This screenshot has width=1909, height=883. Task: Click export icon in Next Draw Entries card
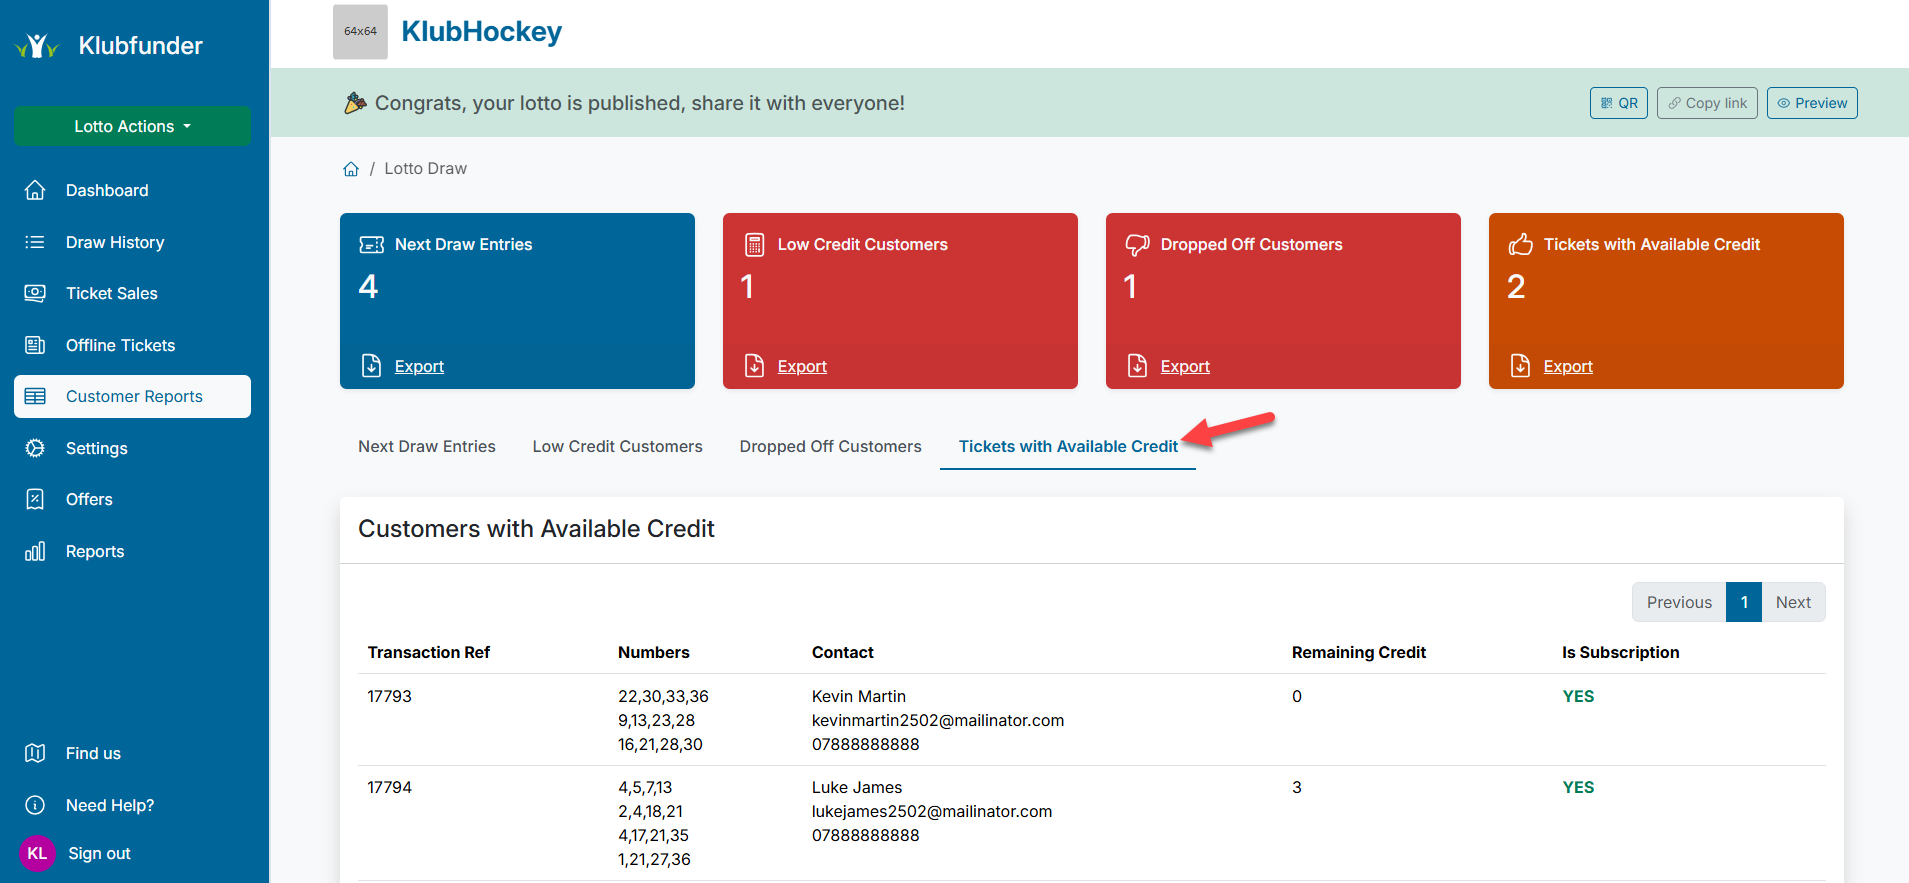371,366
